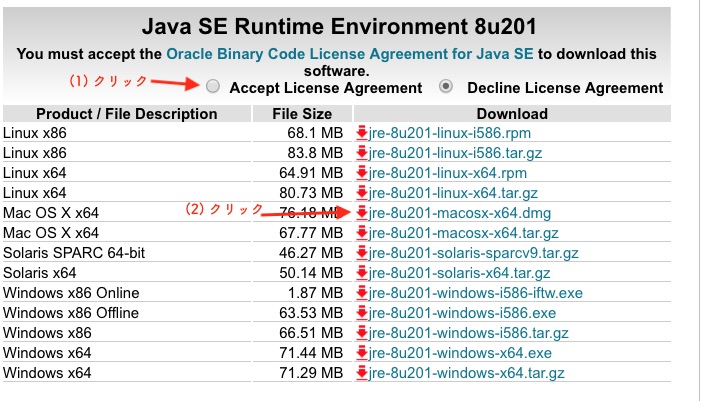The height and width of the screenshot is (401, 722).
Task: Select the Decline License Agreement radio button
Action: click(446, 86)
